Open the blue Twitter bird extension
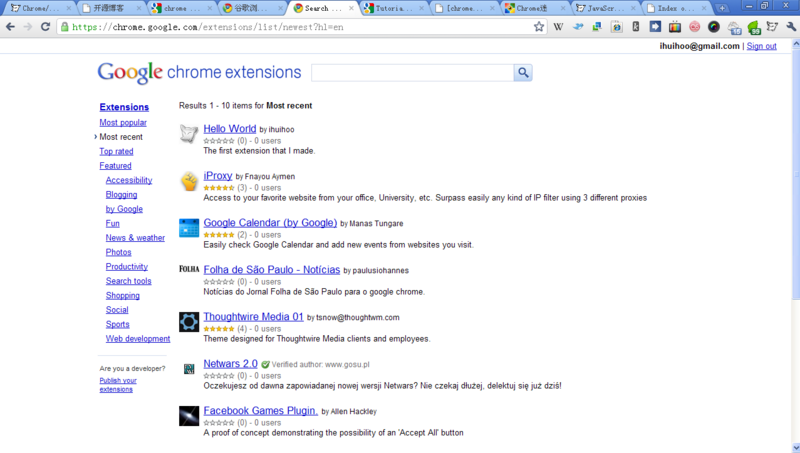The width and height of the screenshot is (800, 453). (x=578, y=27)
